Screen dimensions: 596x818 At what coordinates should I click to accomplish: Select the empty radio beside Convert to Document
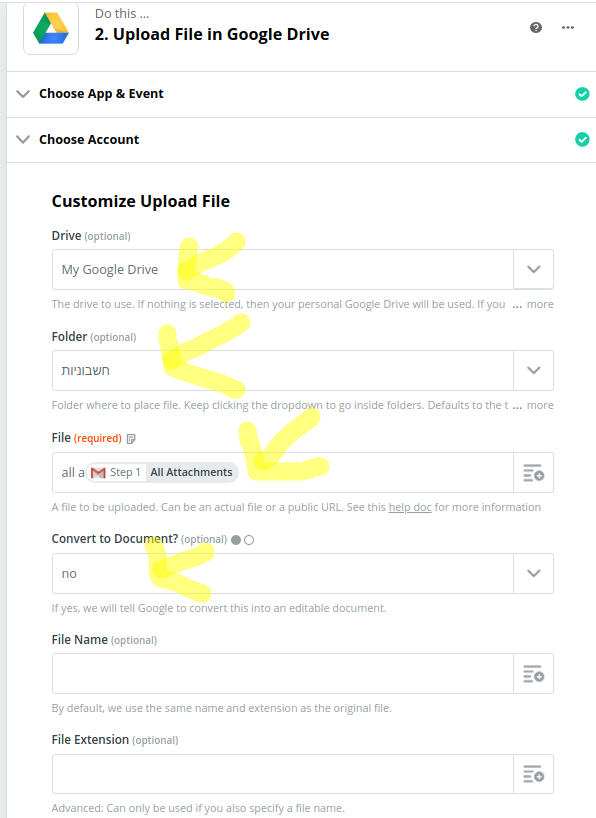click(249, 540)
